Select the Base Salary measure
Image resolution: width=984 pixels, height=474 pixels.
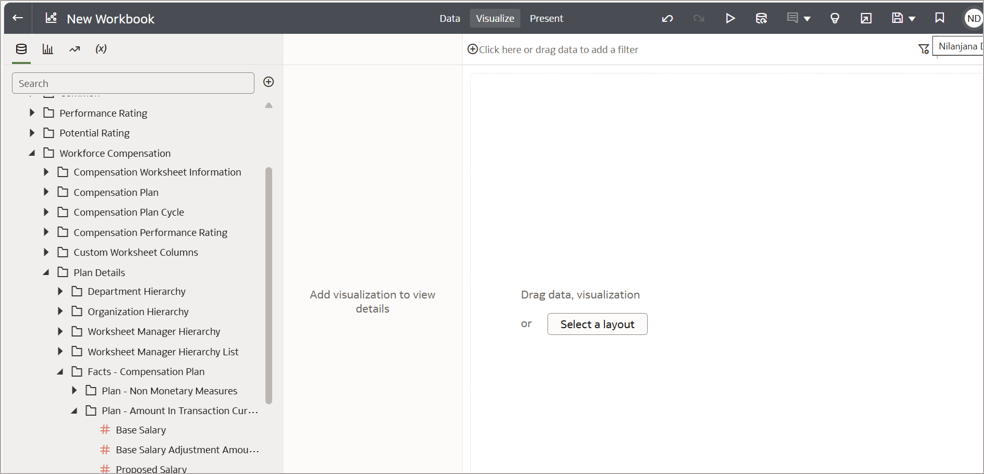(x=141, y=430)
